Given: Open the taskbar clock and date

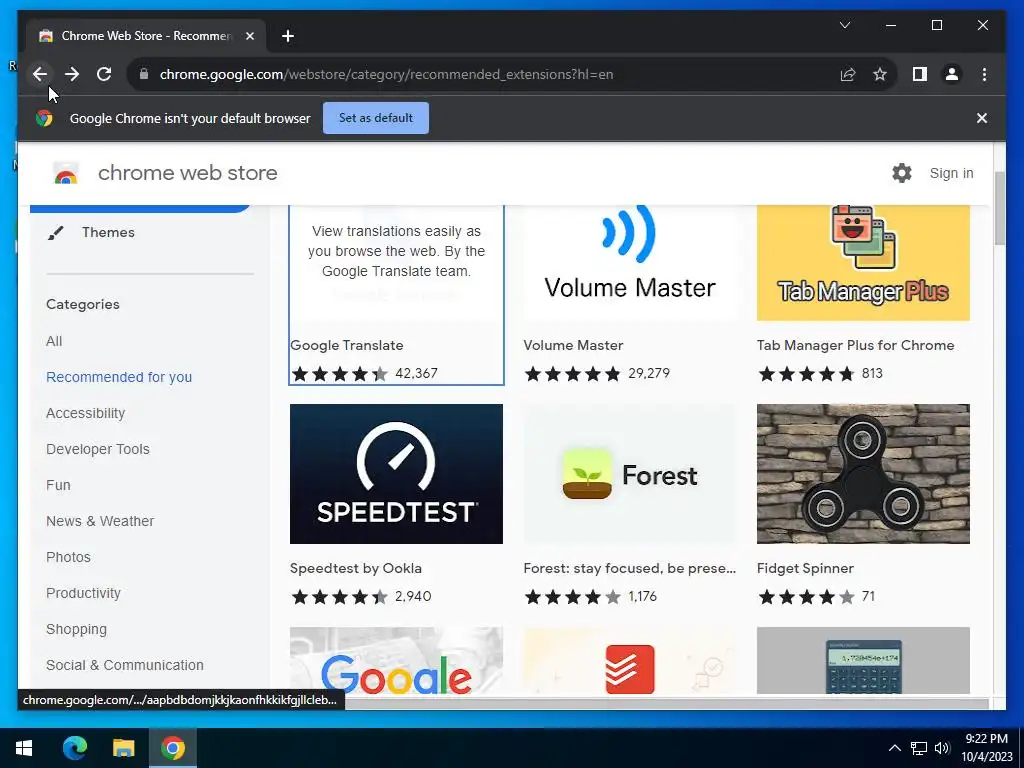Looking at the screenshot, I should point(986,748).
